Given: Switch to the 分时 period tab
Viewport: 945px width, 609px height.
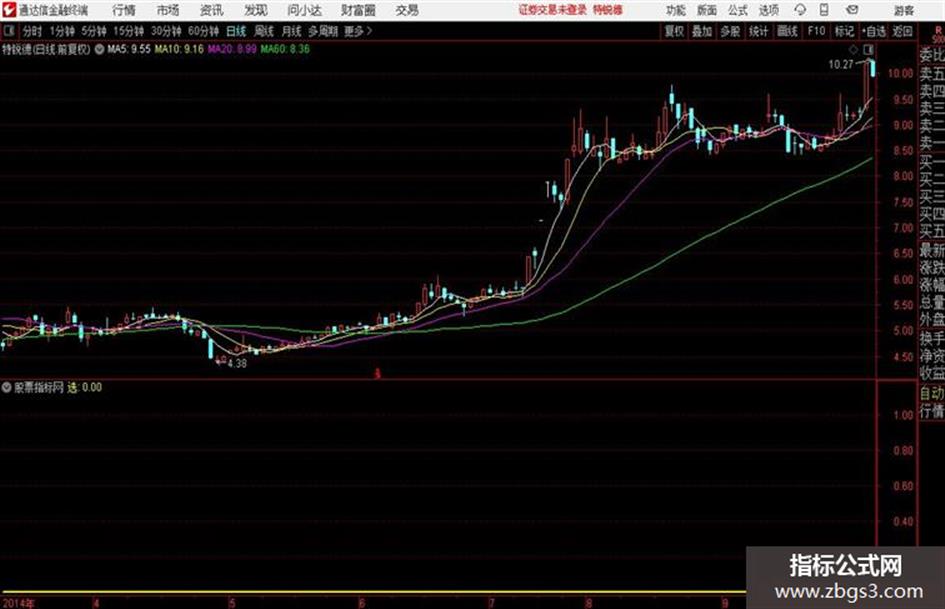Looking at the screenshot, I should click(x=33, y=31).
